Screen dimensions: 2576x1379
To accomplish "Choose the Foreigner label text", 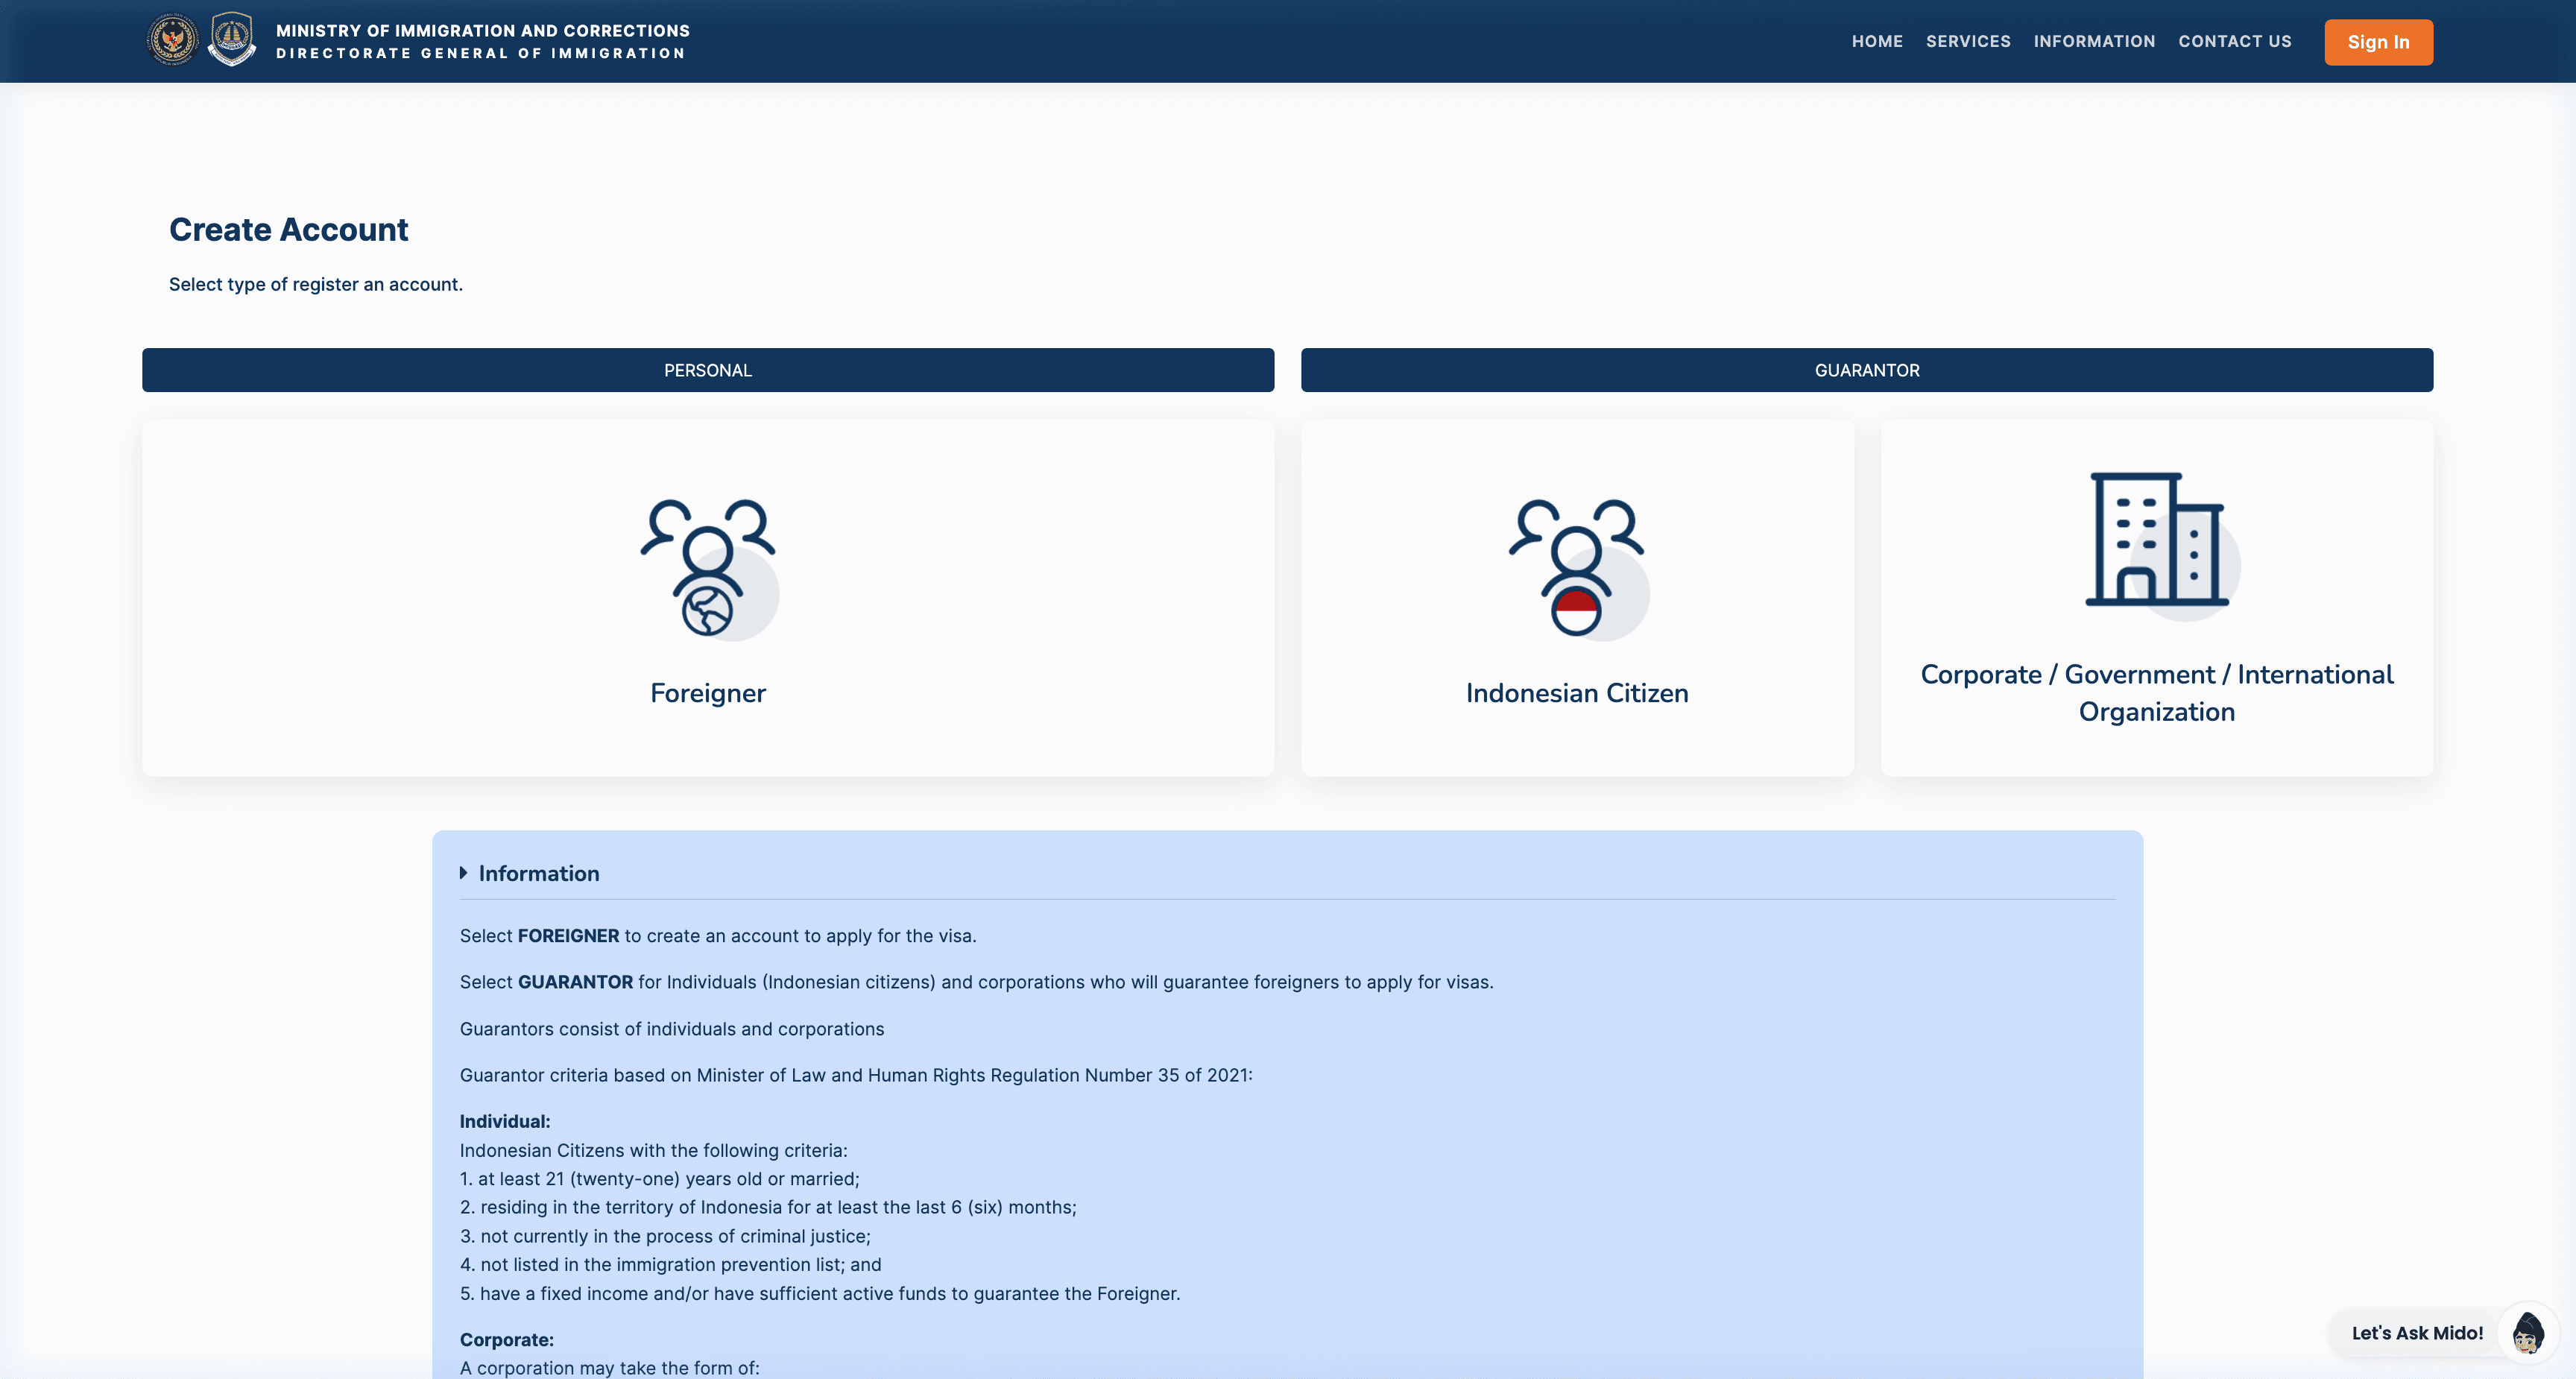I will point(707,693).
